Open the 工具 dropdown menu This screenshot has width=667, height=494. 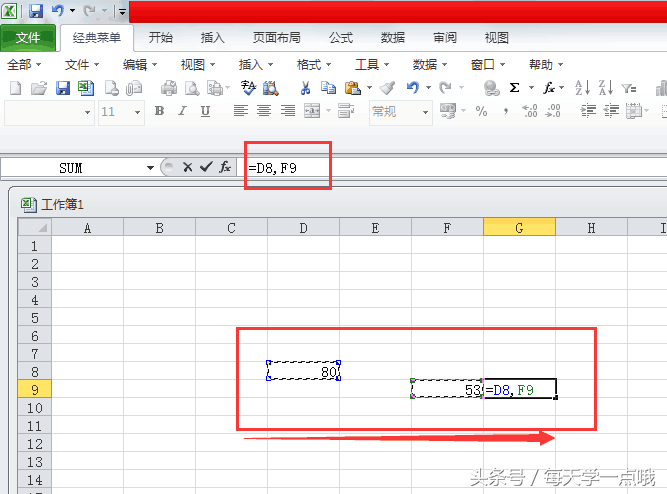(372, 65)
